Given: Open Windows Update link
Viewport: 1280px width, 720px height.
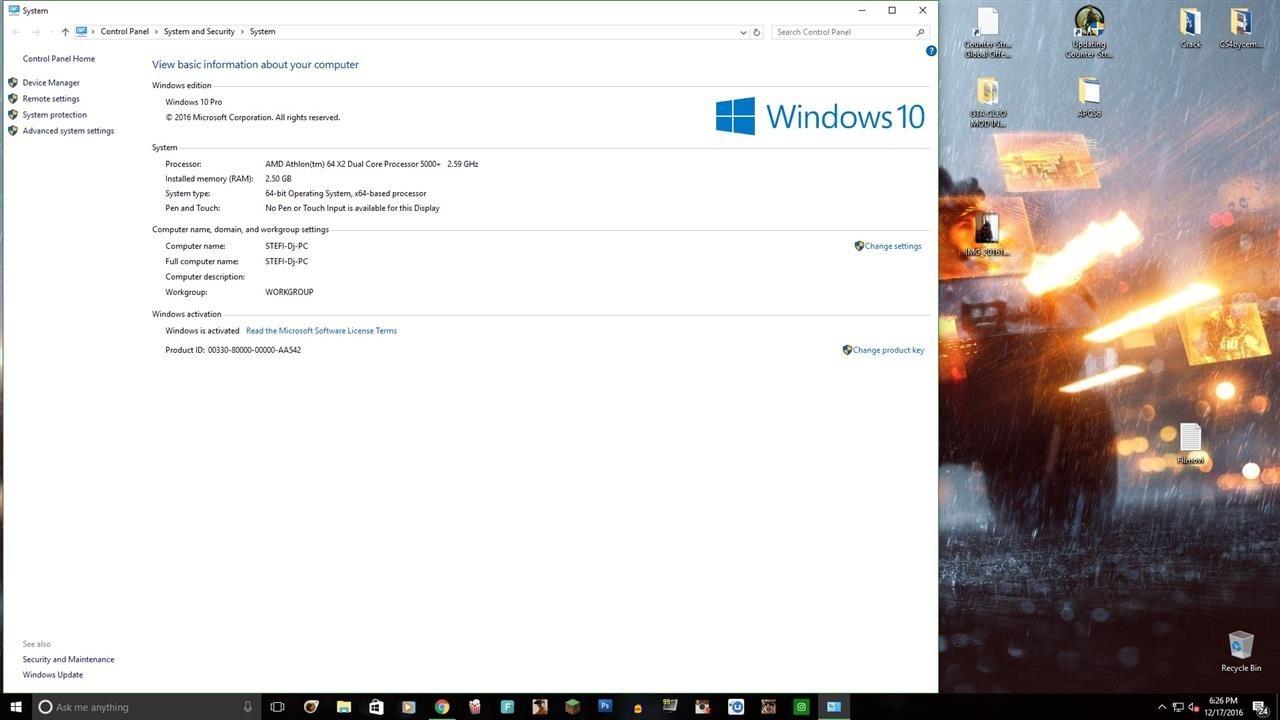Looking at the screenshot, I should [x=53, y=675].
